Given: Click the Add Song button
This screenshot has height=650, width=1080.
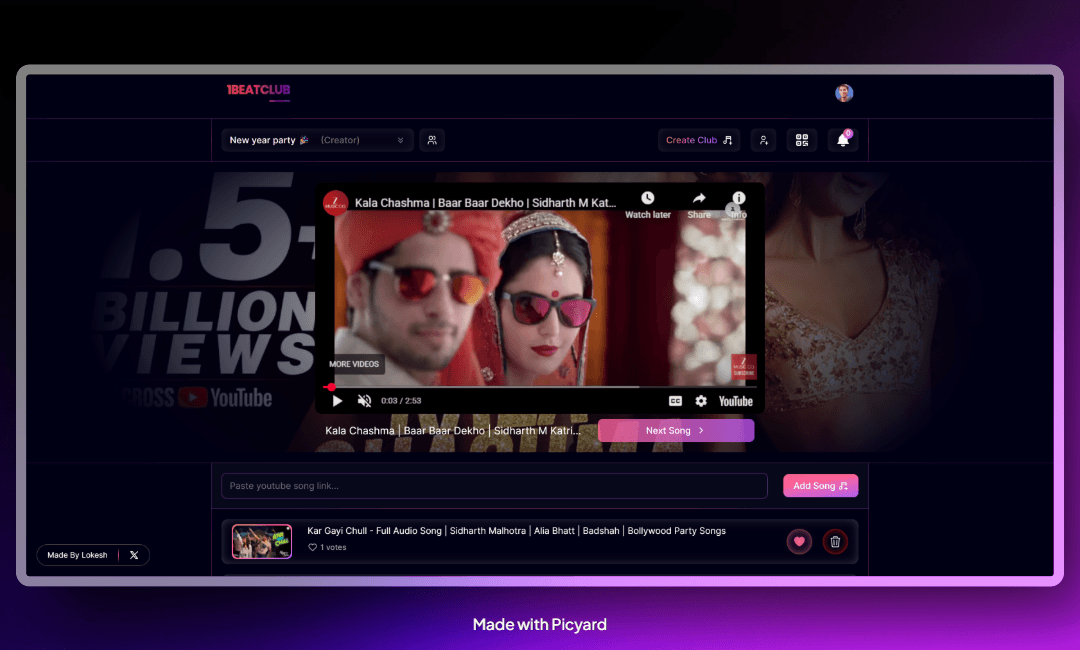Looking at the screenshot, I should coord(820,486).
